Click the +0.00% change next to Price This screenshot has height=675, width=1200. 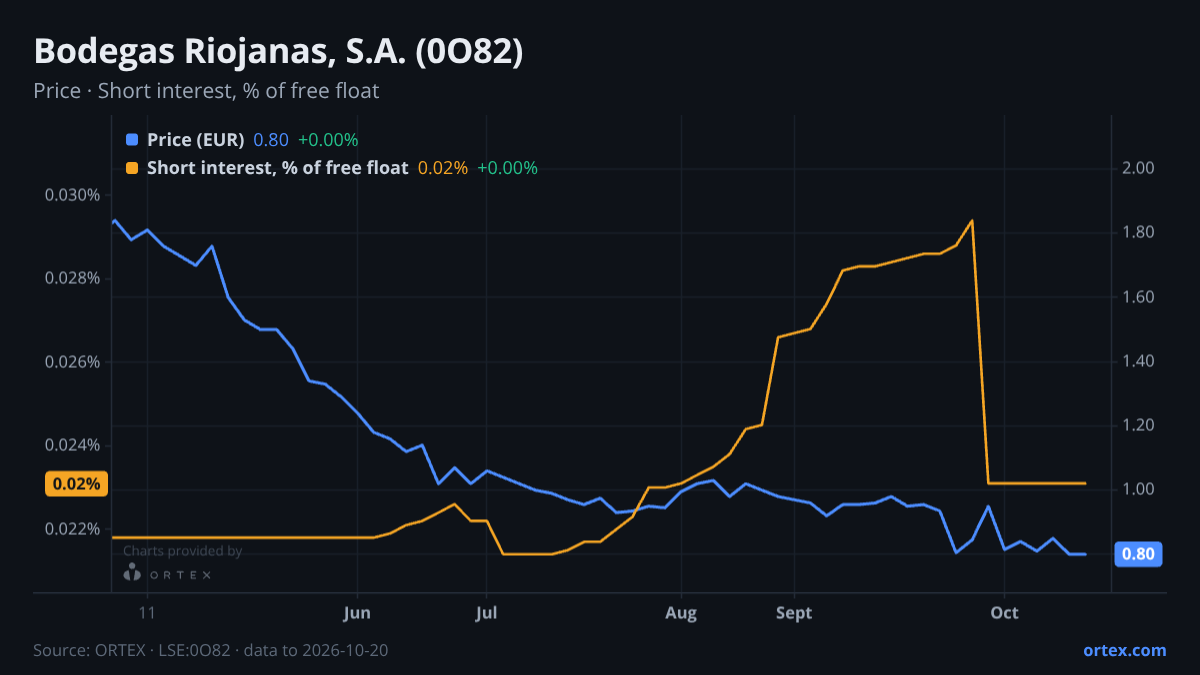328,140
